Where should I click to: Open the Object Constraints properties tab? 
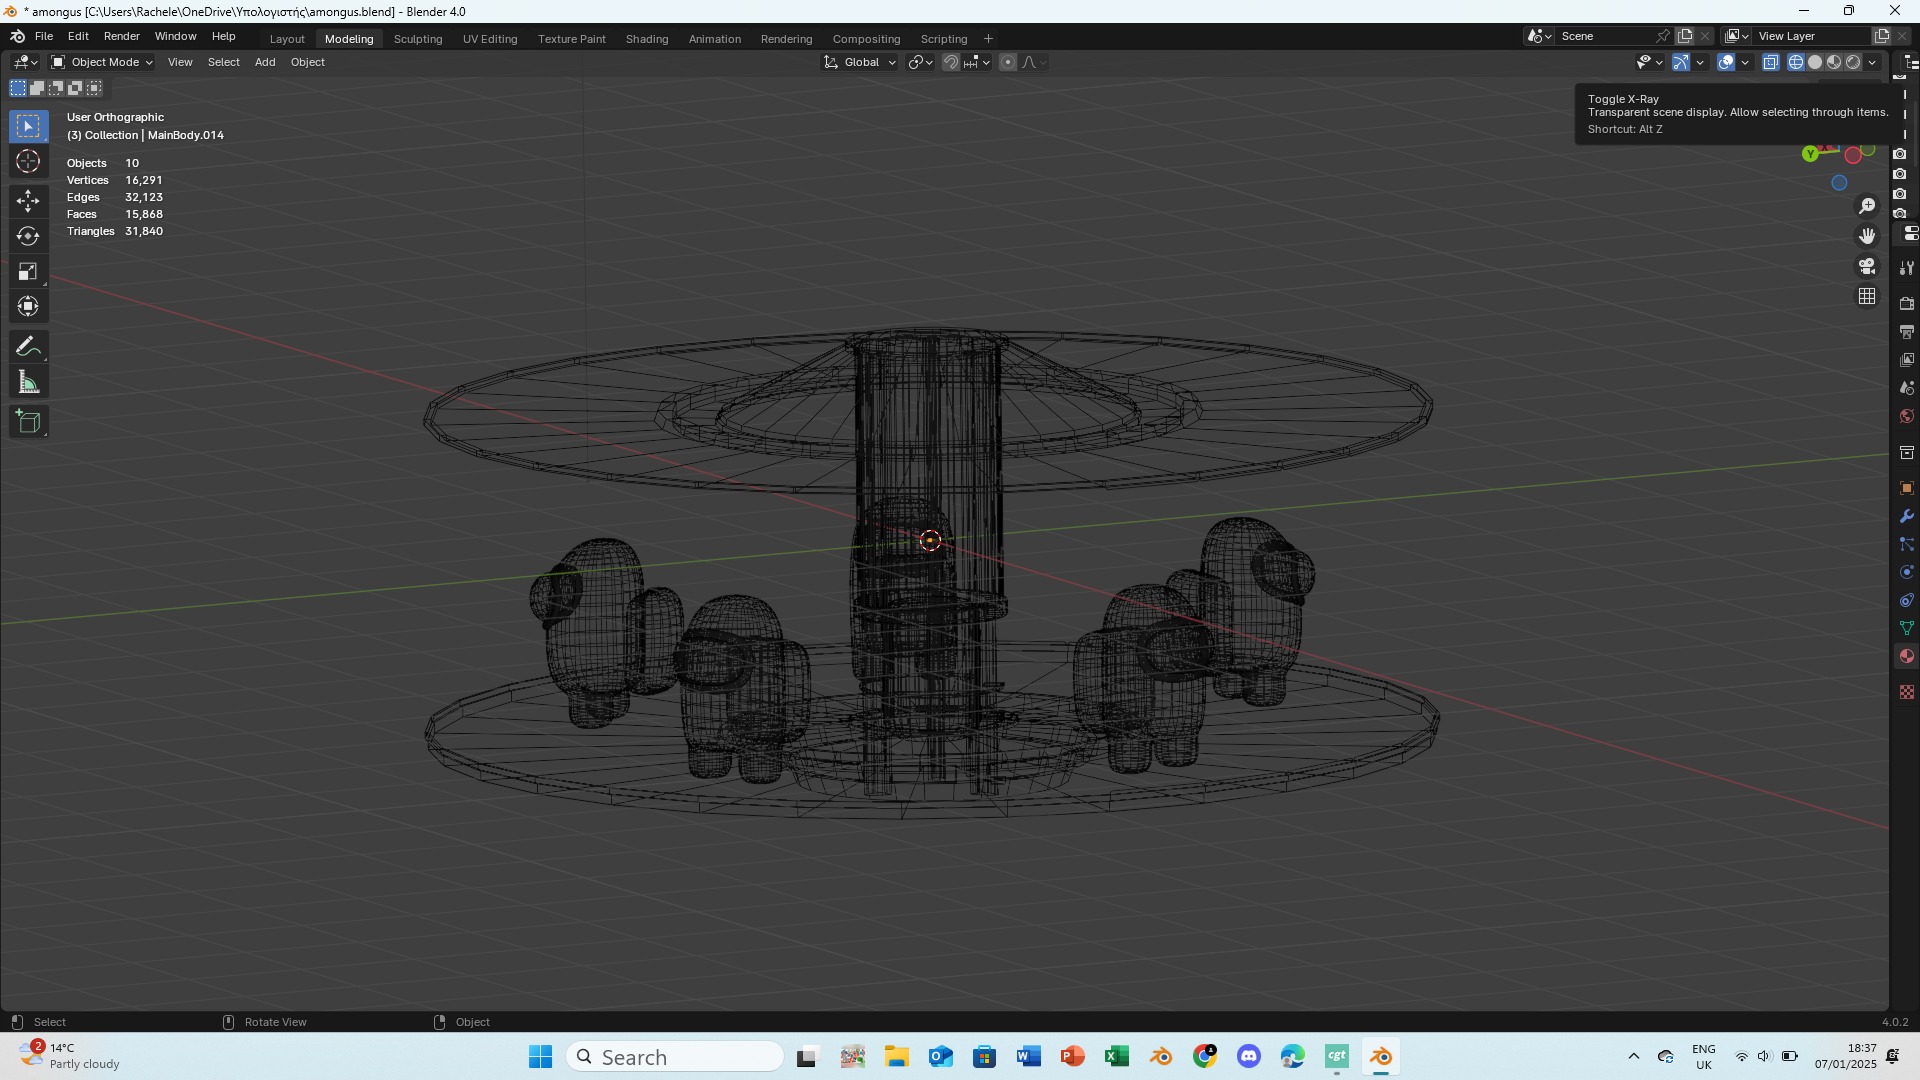tap(1907, 601)
